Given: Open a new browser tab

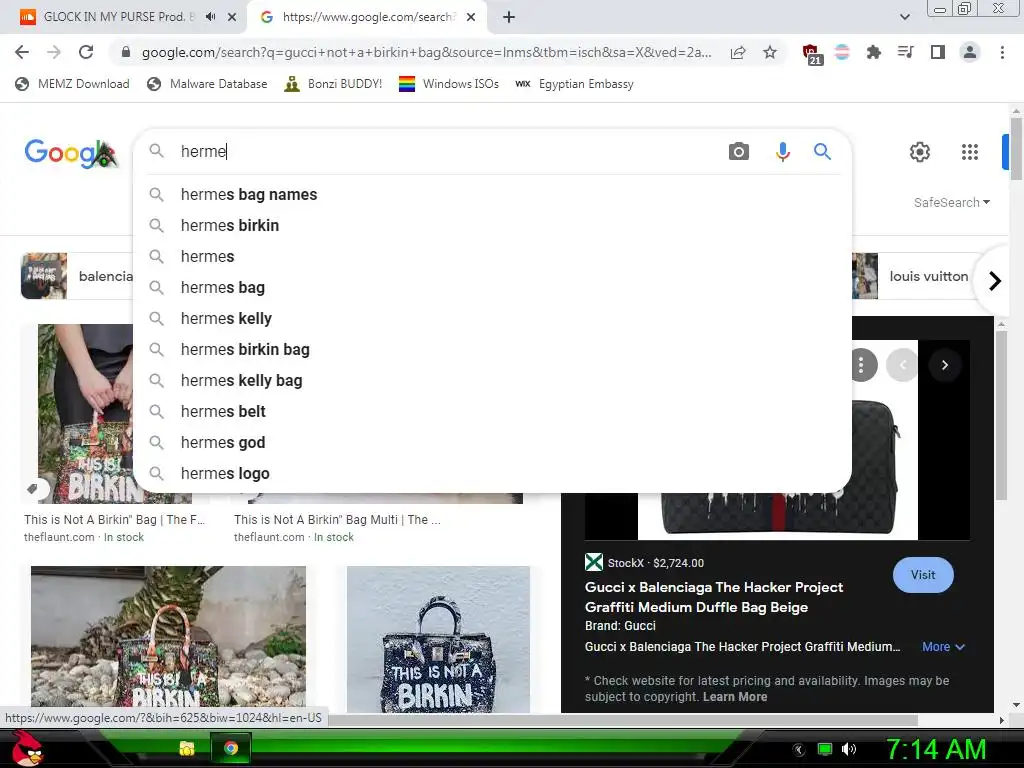Looking at the screenshot, I should point(509,17).
